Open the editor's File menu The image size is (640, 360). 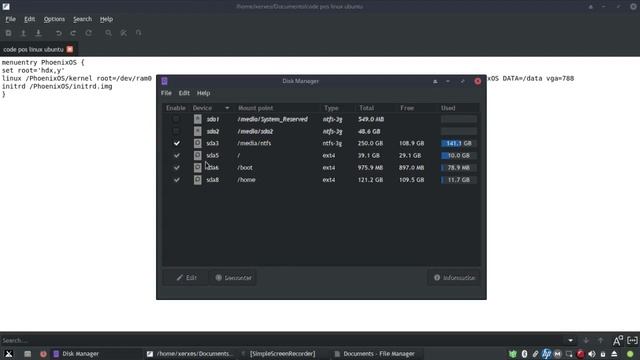pyautogui.click(x=10, y=19)
